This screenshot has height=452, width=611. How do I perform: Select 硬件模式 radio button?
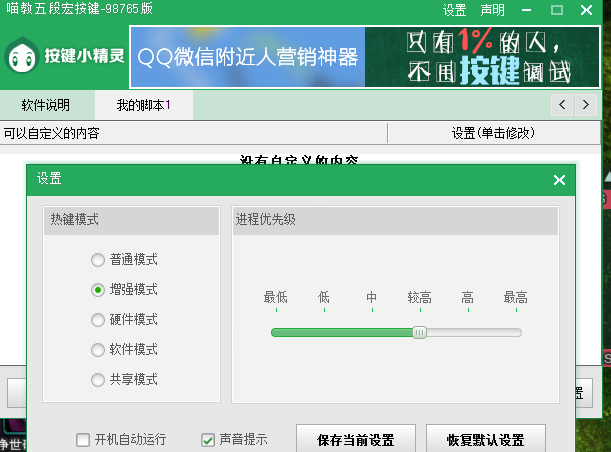(98, 320)
